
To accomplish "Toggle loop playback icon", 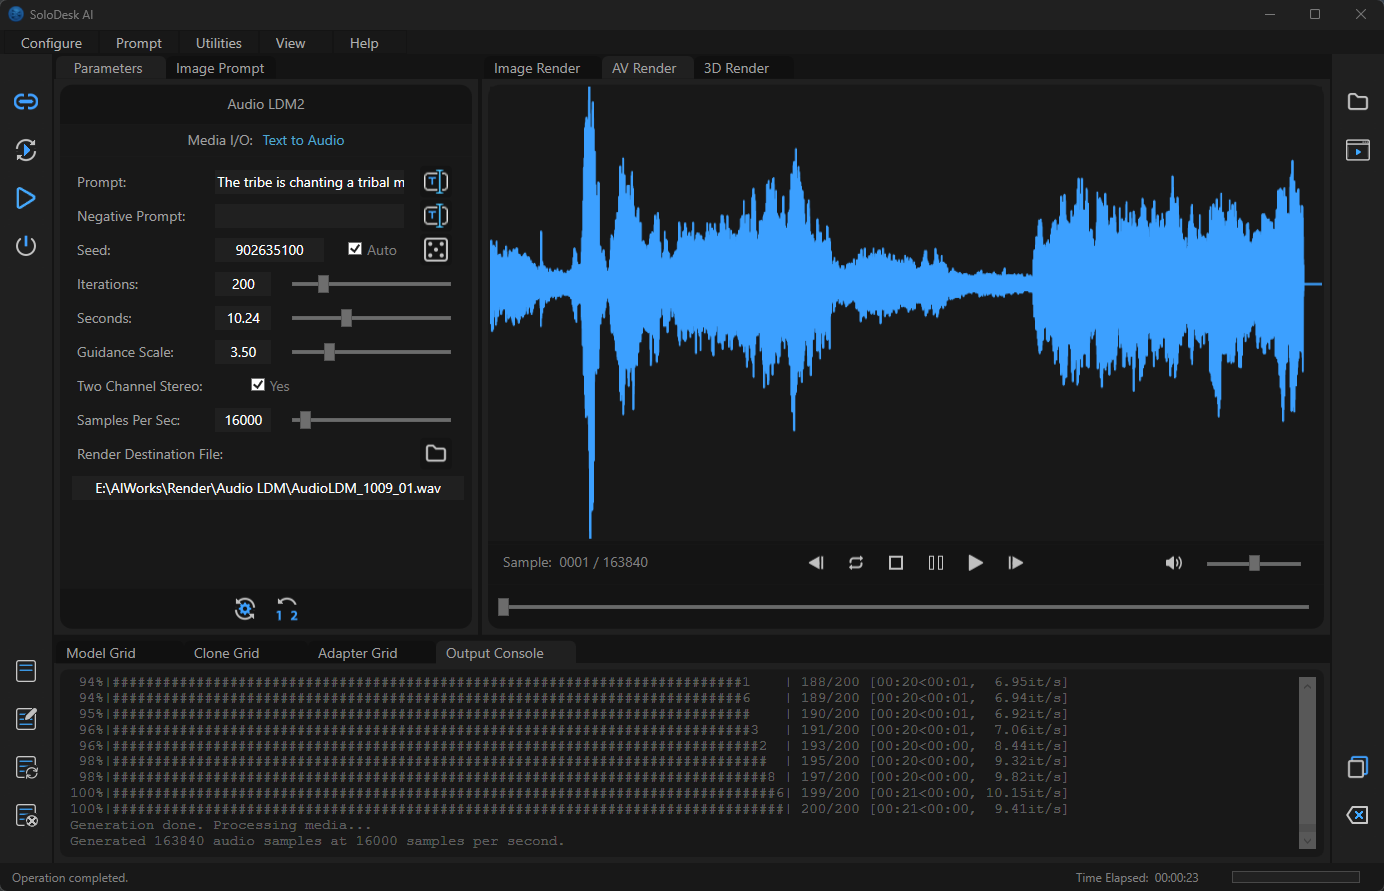I will (856, 563).
